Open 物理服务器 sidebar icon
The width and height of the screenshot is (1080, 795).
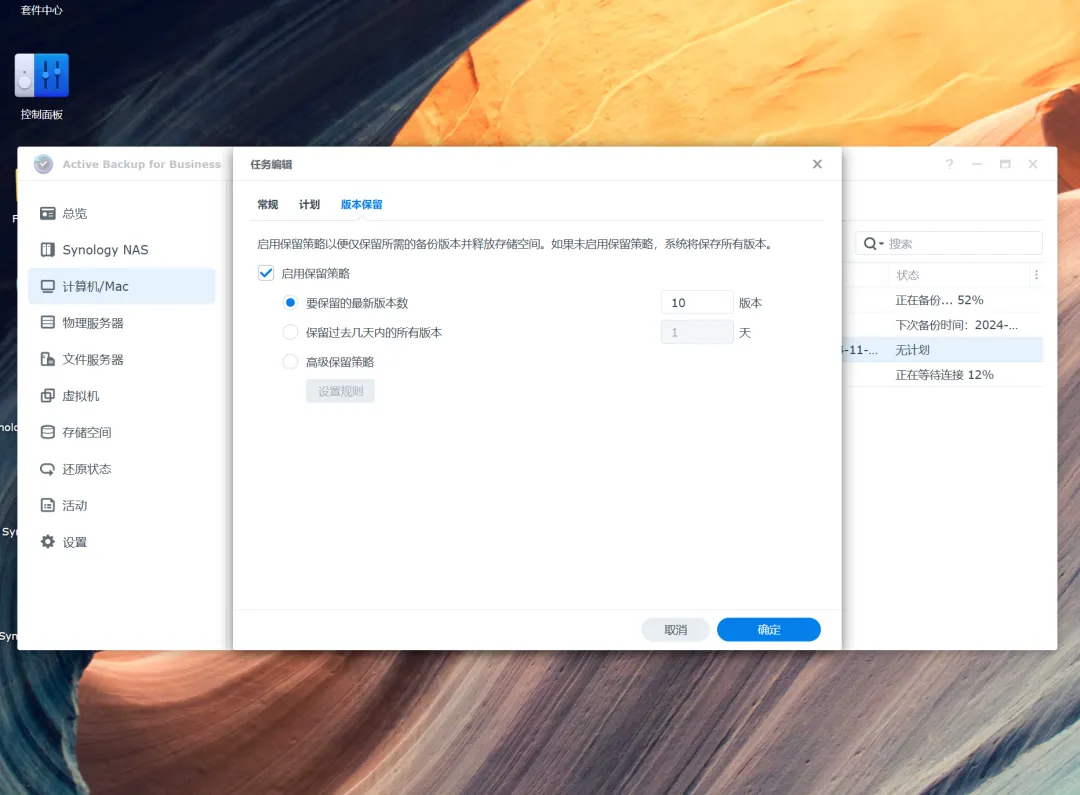coord(48,322)
